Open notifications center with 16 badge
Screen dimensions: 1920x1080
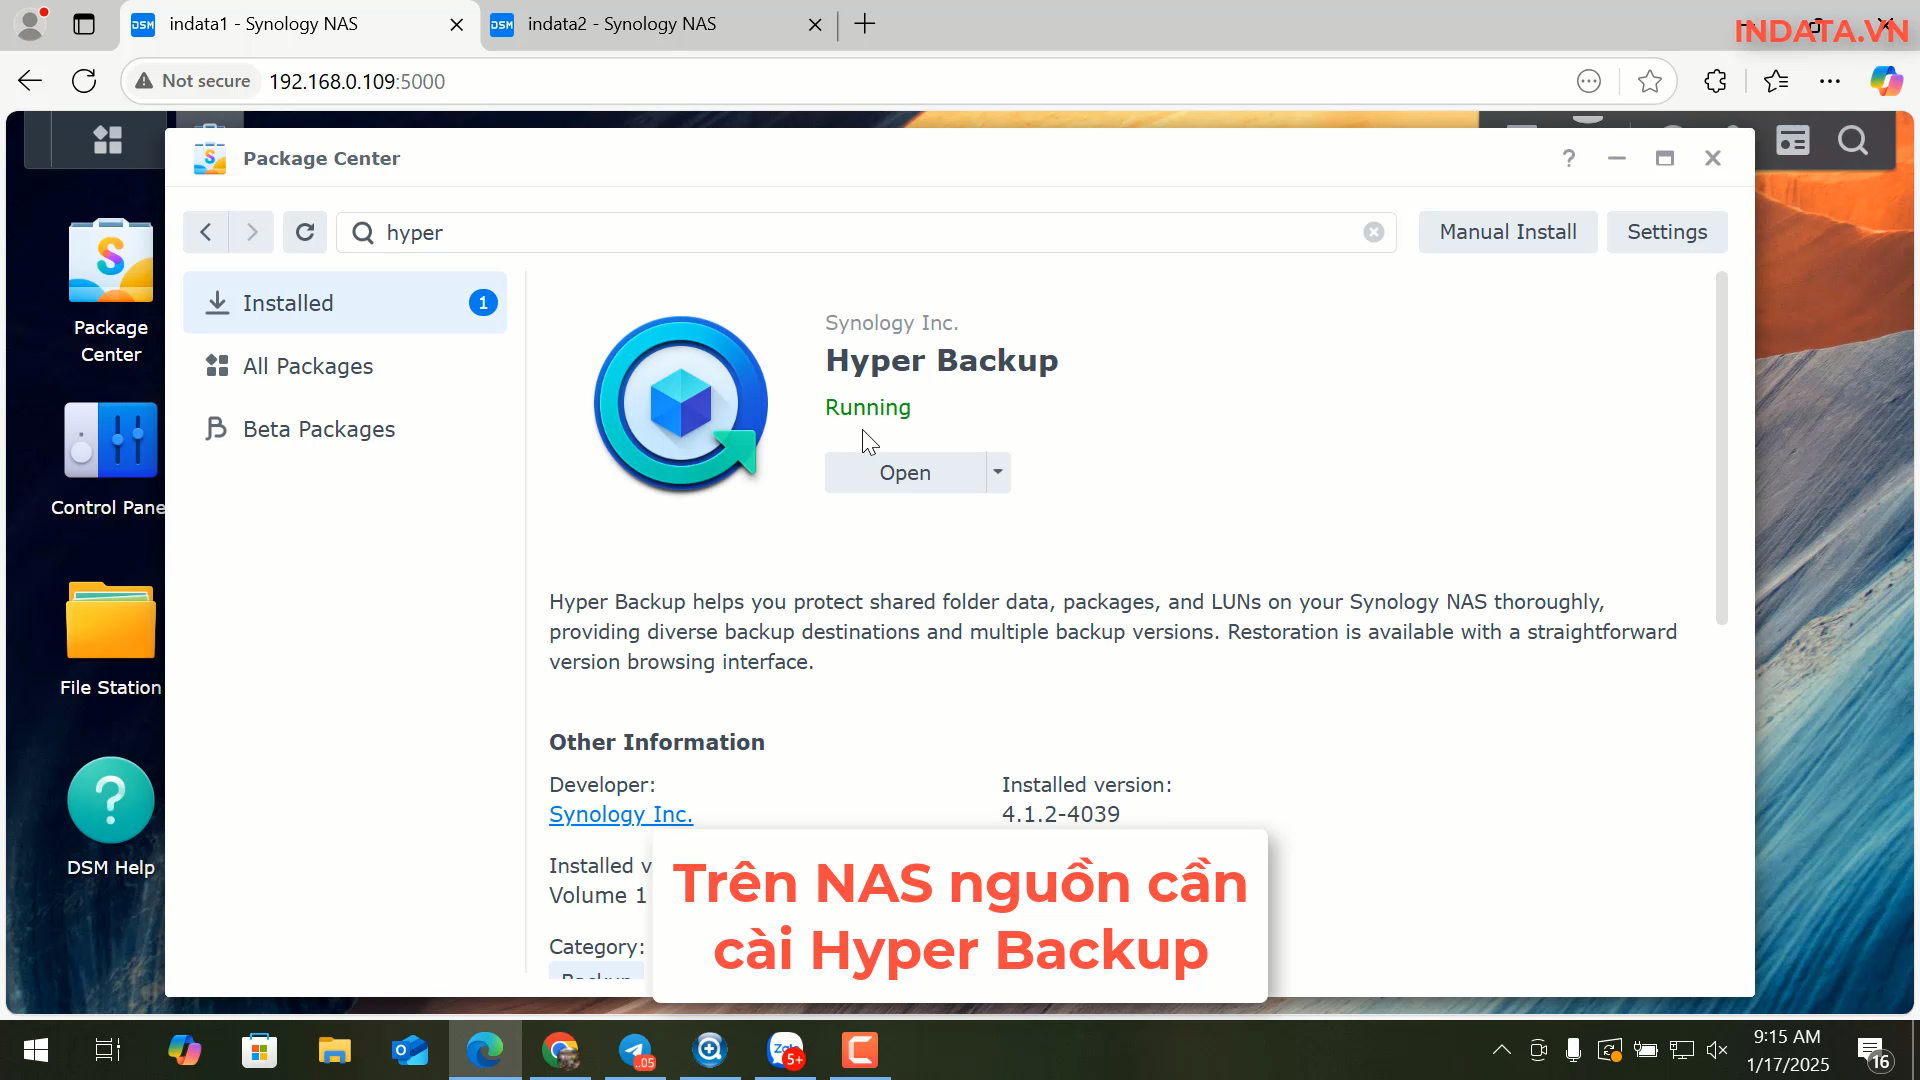1873,1052
